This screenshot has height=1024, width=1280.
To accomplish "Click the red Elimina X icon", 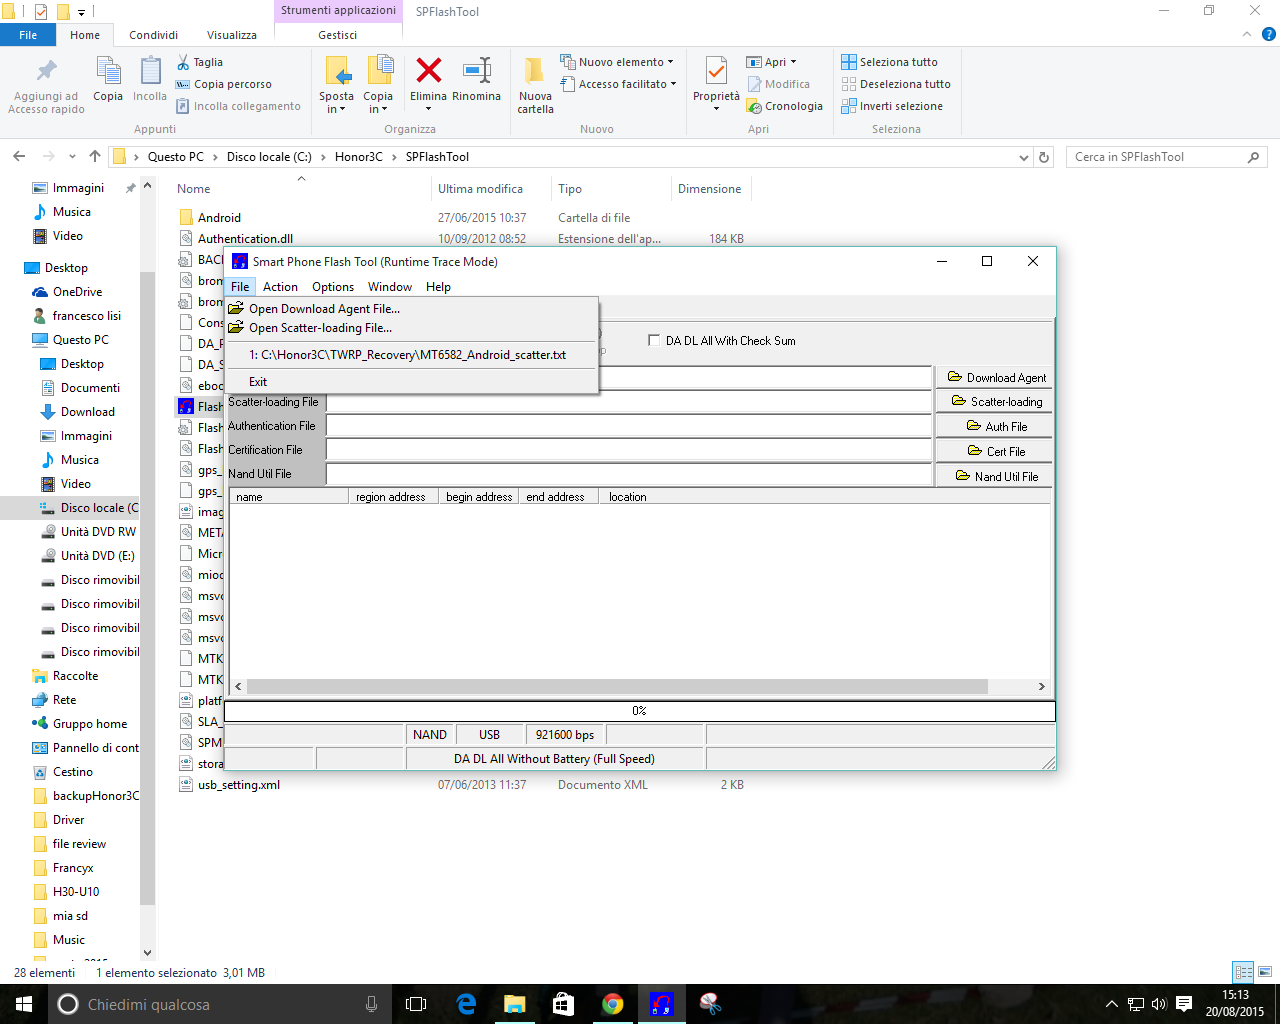I will (429, 70).
